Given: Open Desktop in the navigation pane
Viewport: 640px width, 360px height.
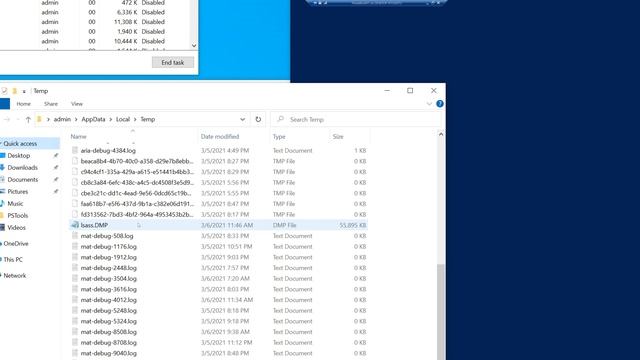Looking at the screenshot, I should point(18,156).
